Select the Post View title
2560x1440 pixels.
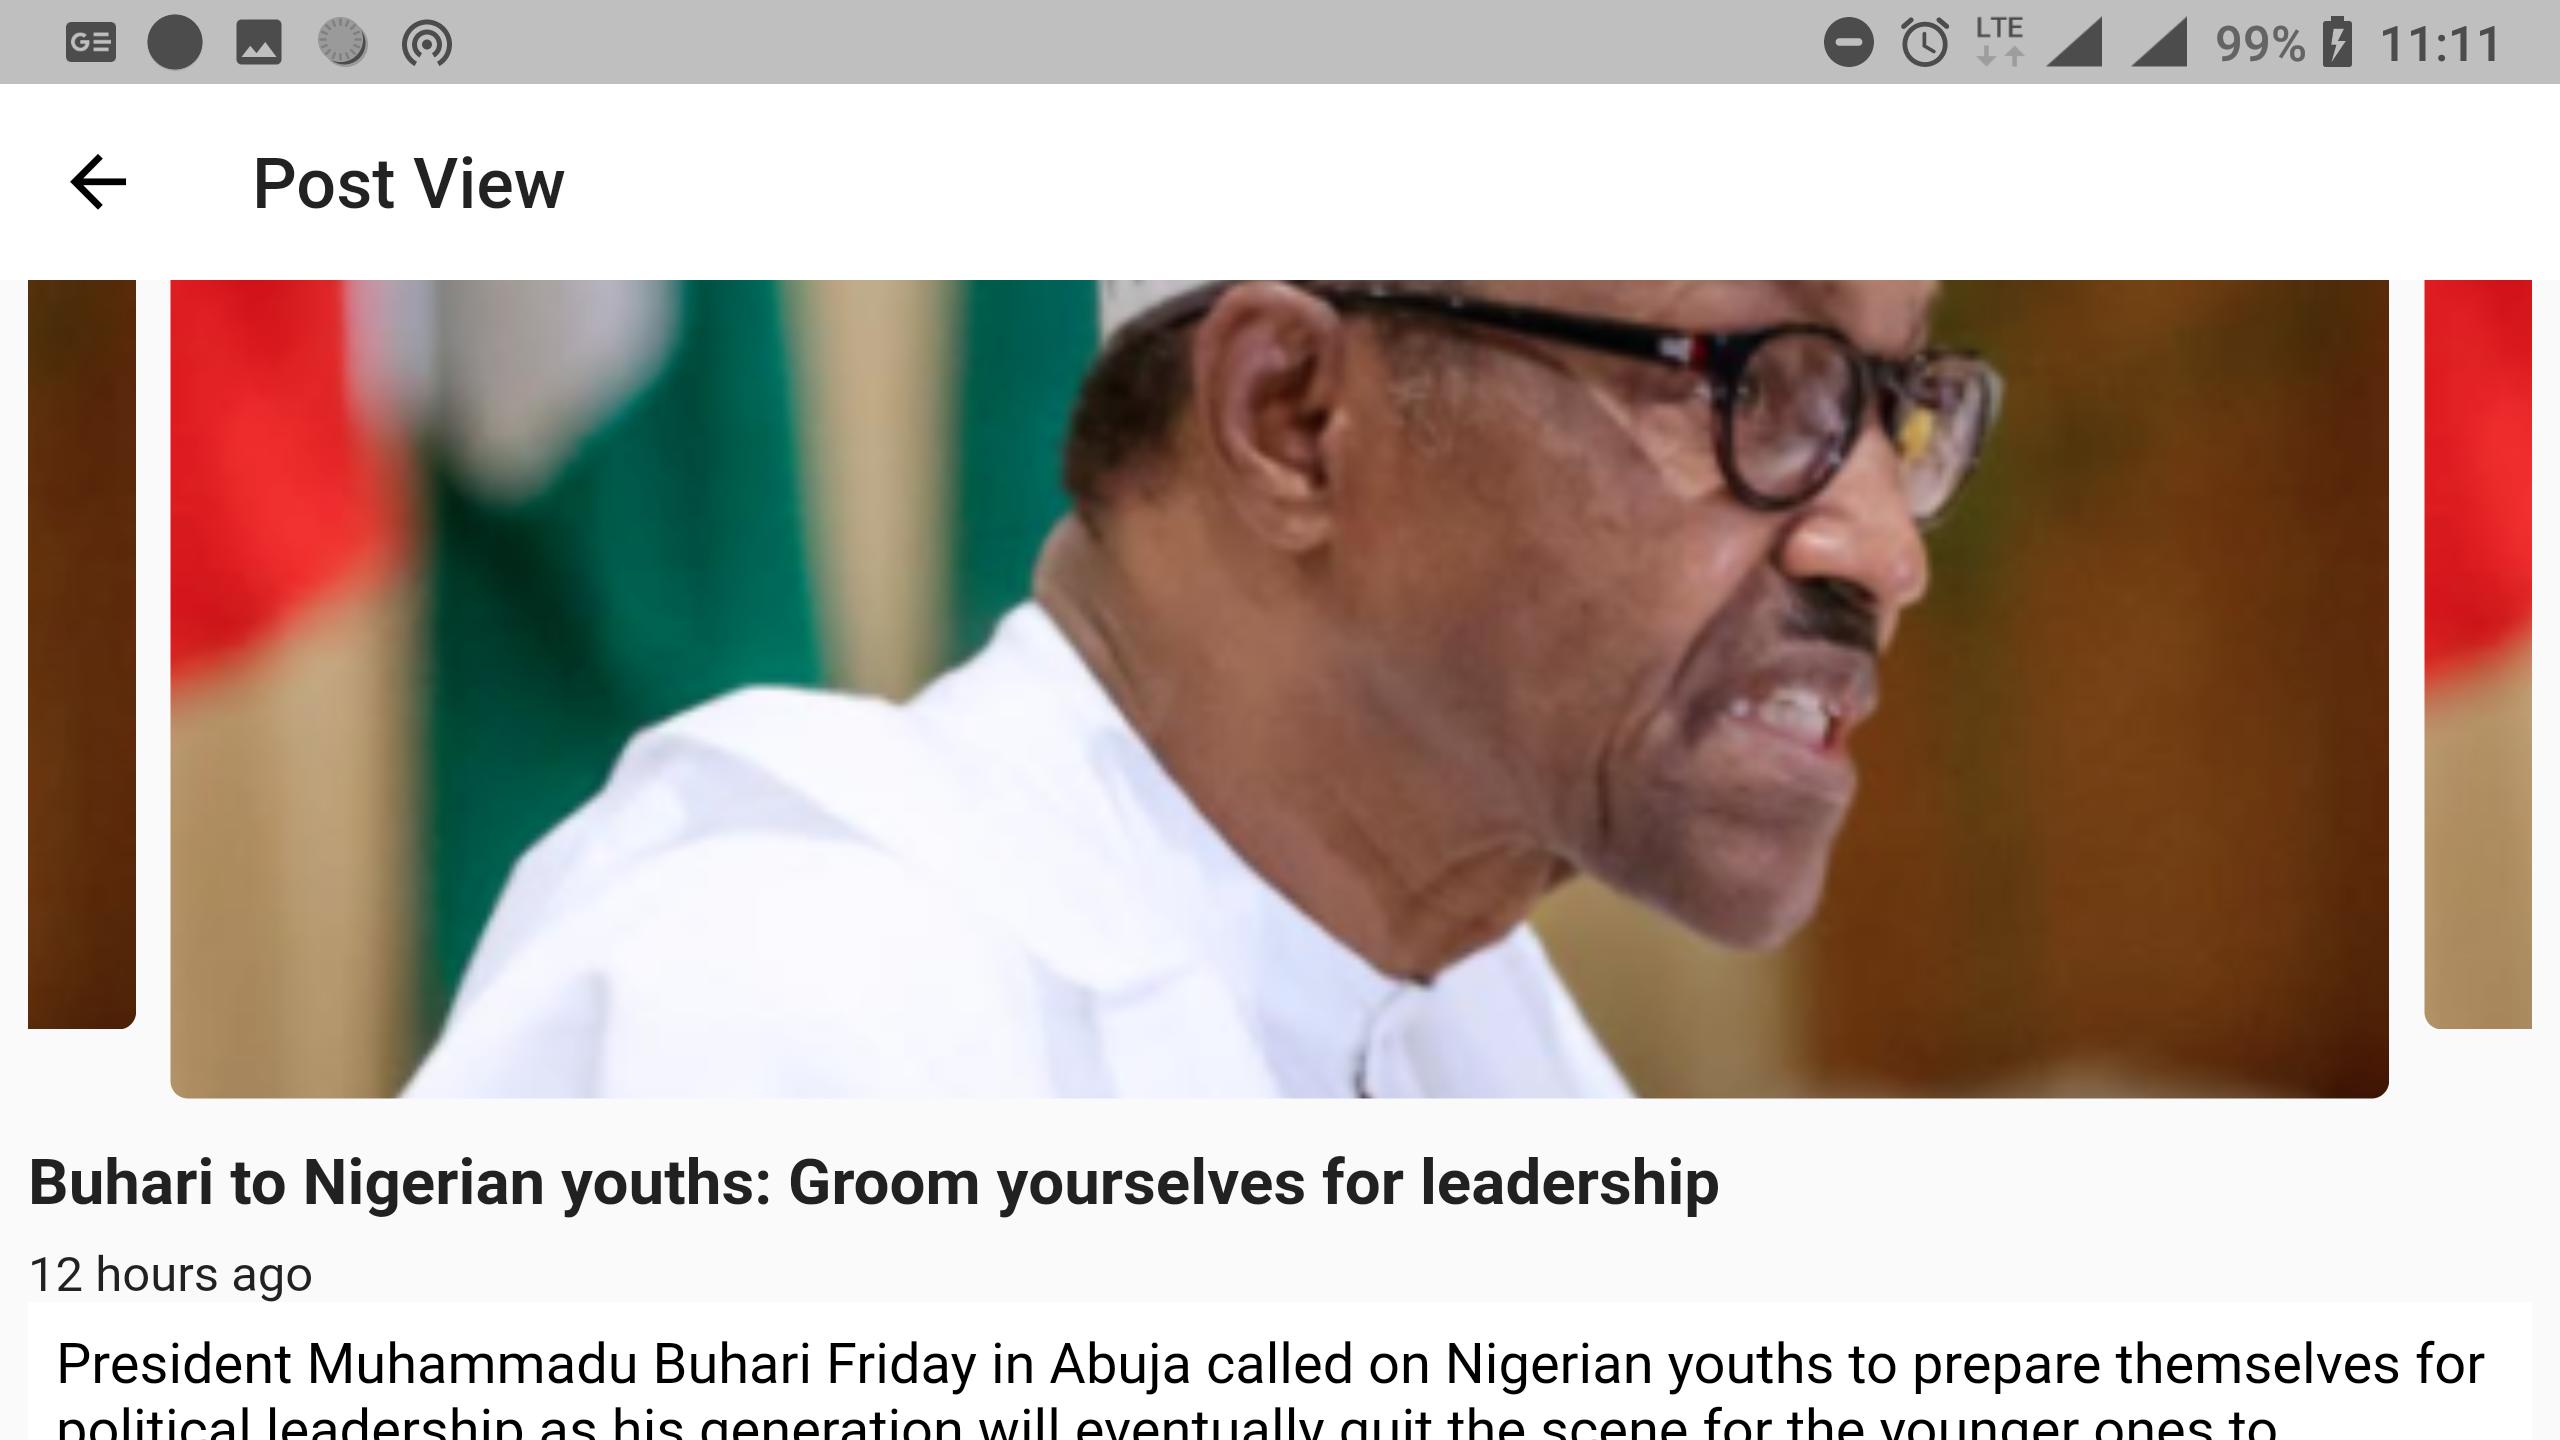click(408, 184)
